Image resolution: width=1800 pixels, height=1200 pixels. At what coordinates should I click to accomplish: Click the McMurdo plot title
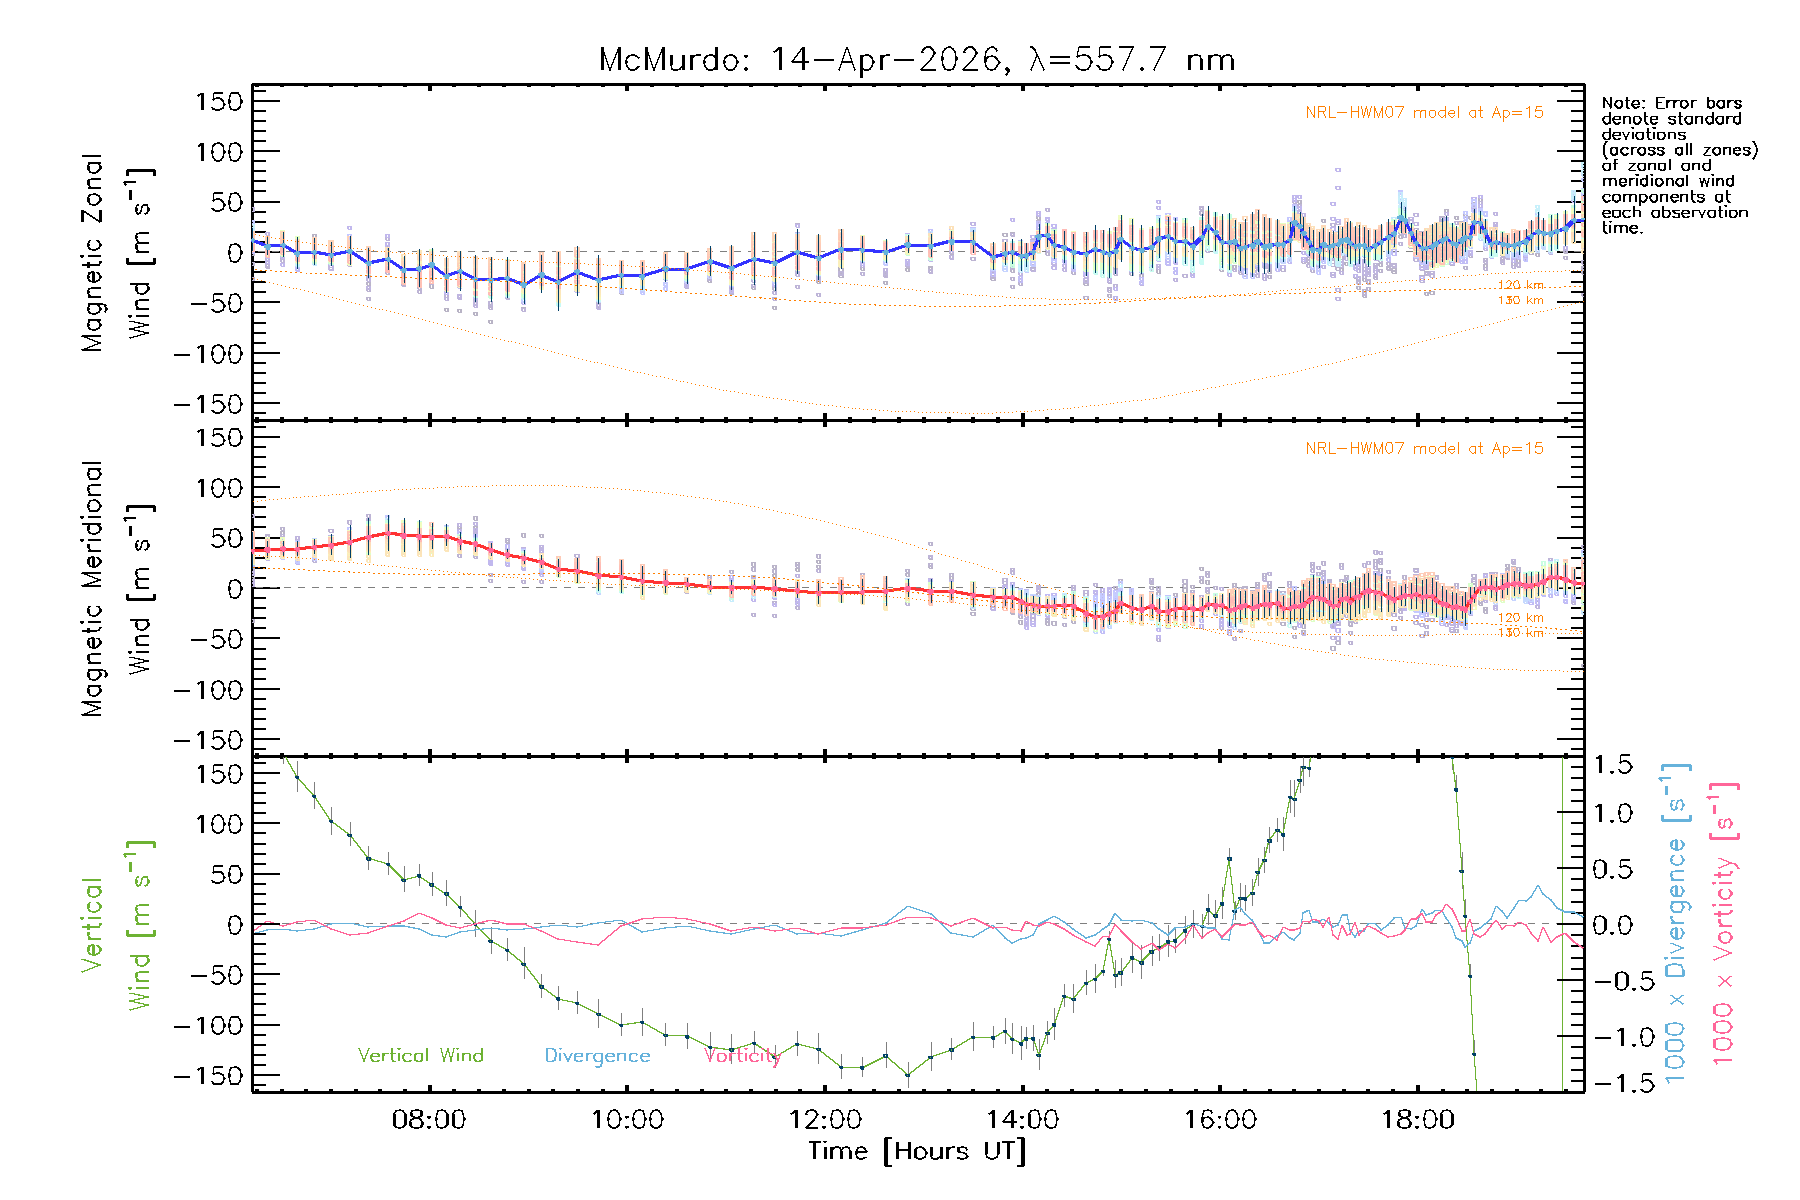pyautogui.click(x=916, y=60)
